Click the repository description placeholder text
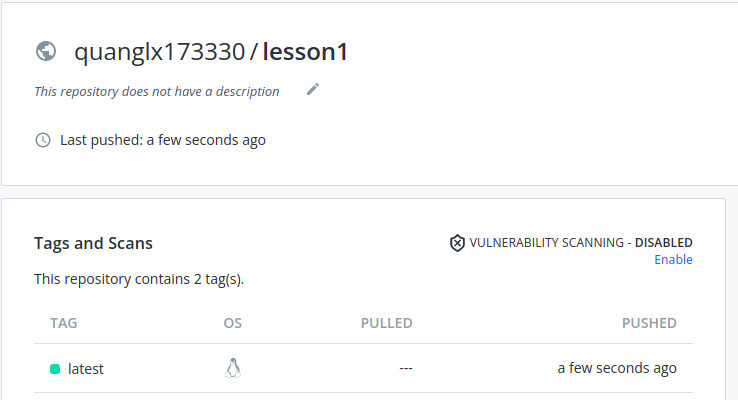This screenshot has width=738, height=400. (x=157, y=91)
